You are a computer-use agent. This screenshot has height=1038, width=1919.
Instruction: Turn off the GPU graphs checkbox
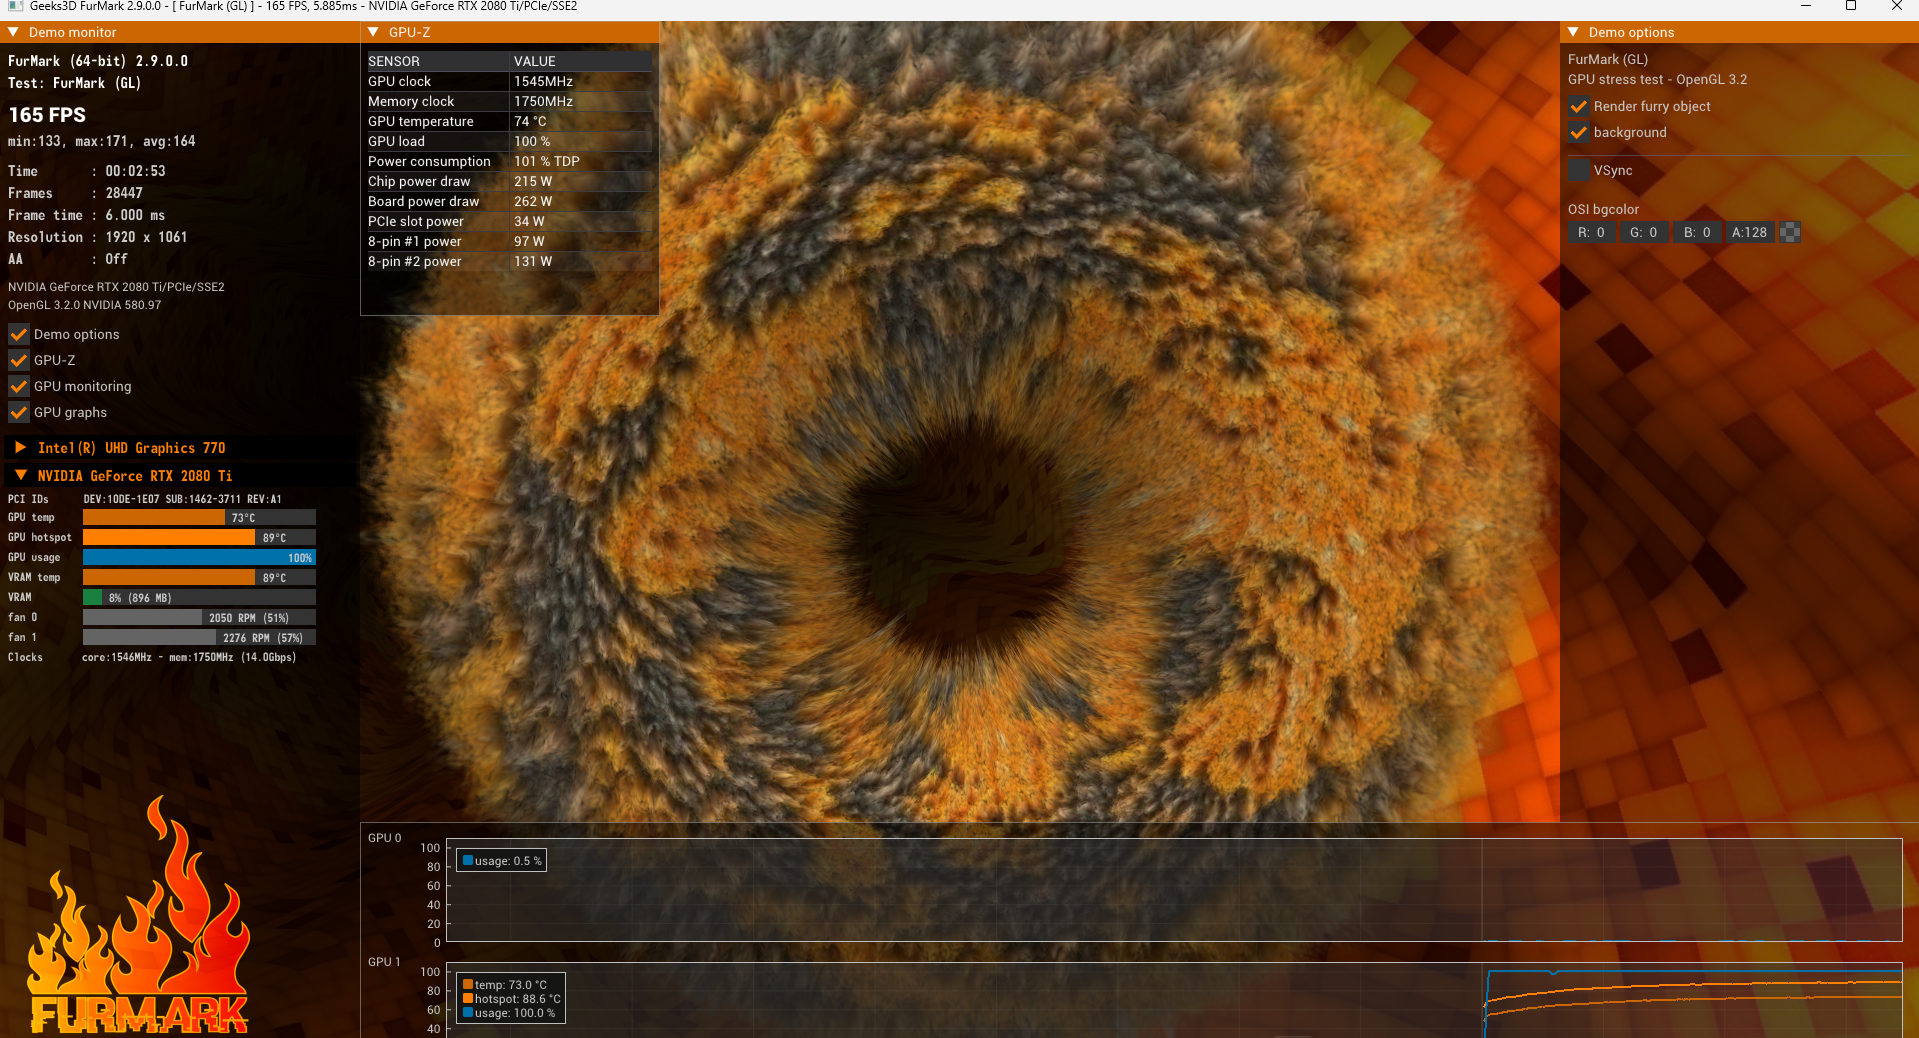coord(19,412)
